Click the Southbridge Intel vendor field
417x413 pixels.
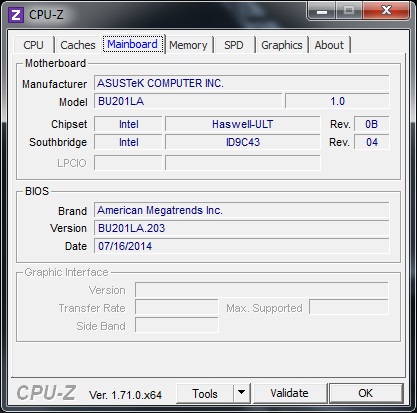[128, 142]
